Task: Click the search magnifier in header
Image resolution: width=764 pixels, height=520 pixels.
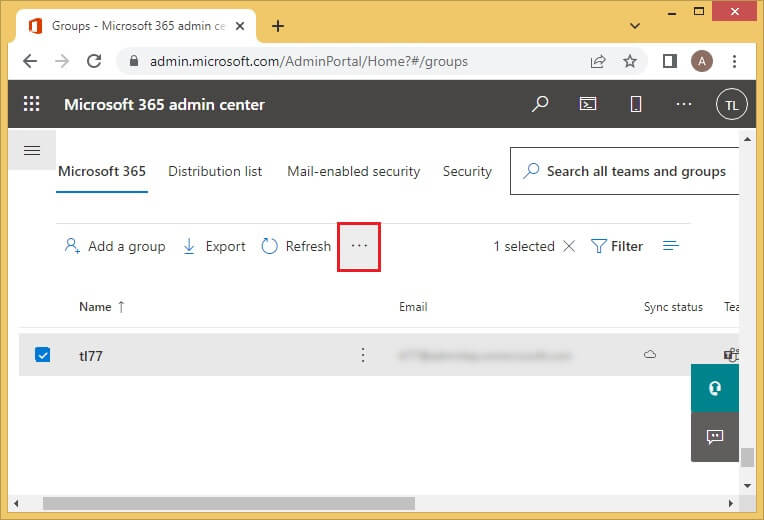Action: point(540,104)
